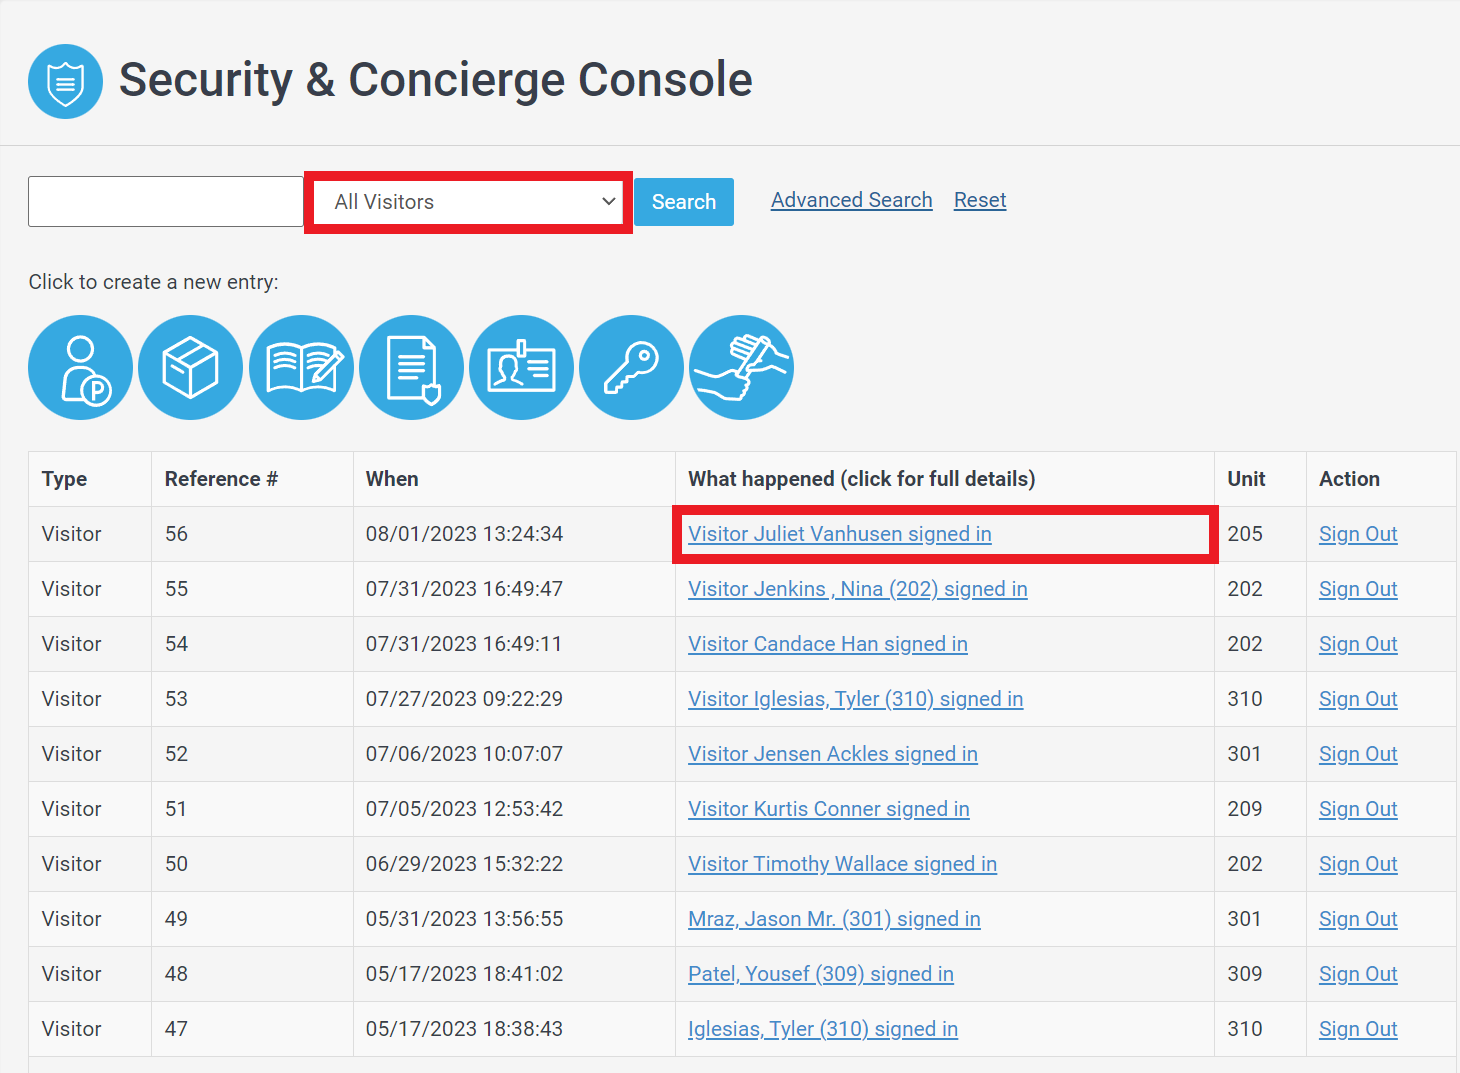The width and height of the screenshot is (1460, 1073).
Task: Click the hand-signing pen icon
Action: pos(741,368)
